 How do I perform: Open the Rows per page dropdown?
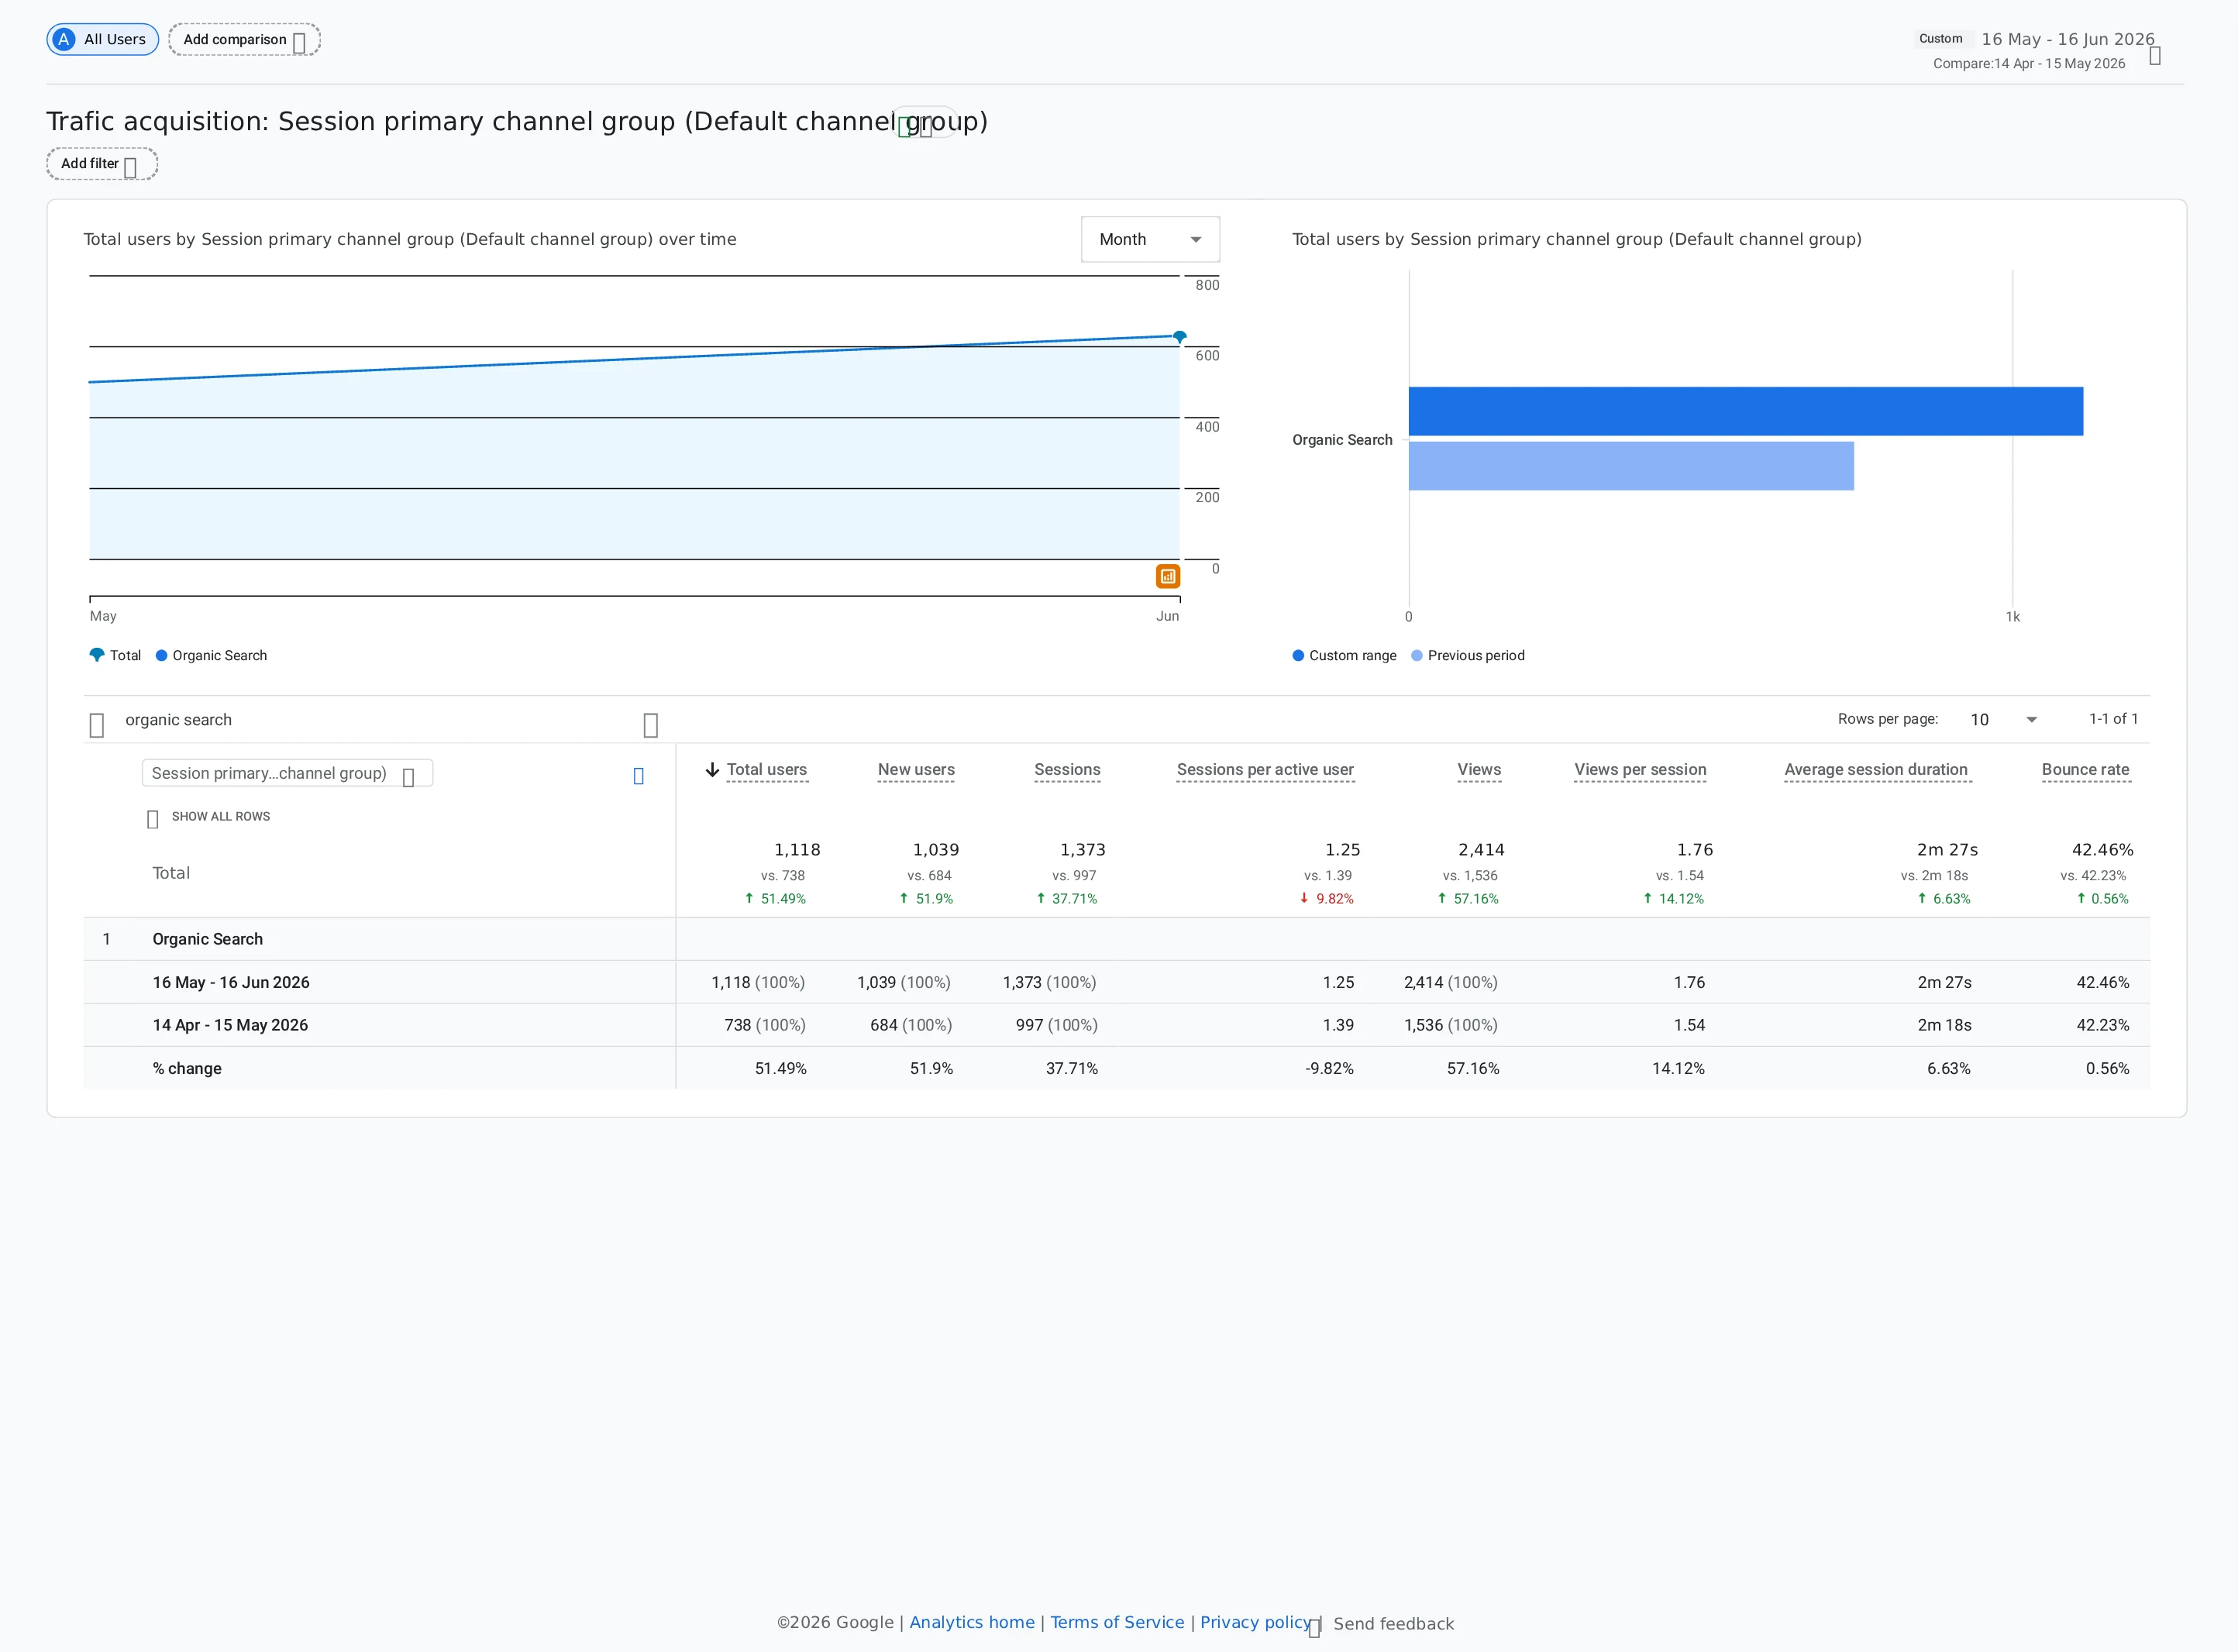pyautogui.click(x=2003, y=719)
